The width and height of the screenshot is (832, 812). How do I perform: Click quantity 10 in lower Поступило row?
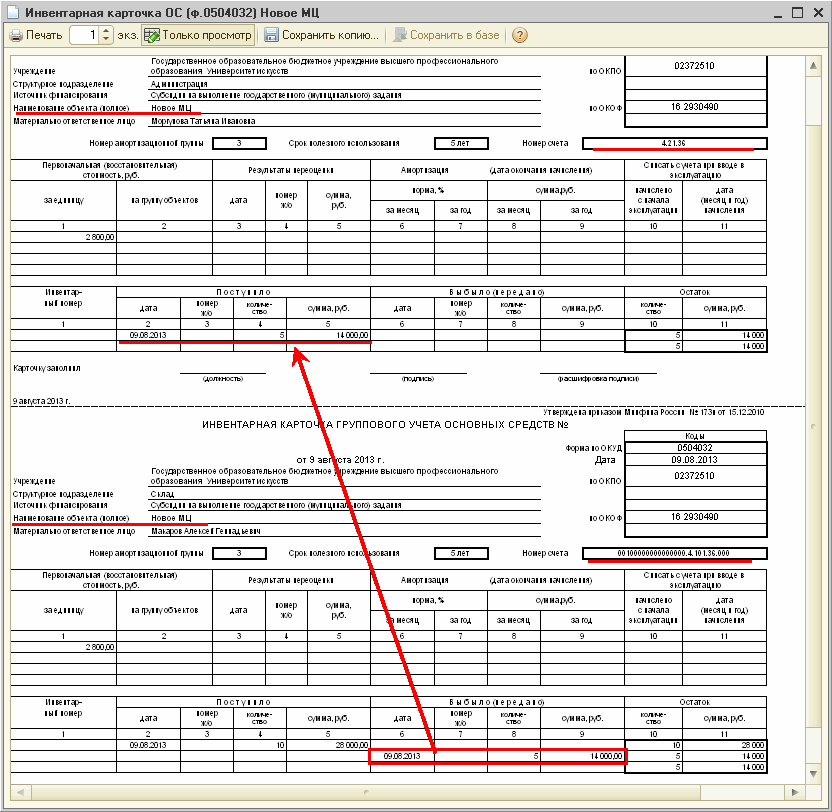[x=280, y=745]
